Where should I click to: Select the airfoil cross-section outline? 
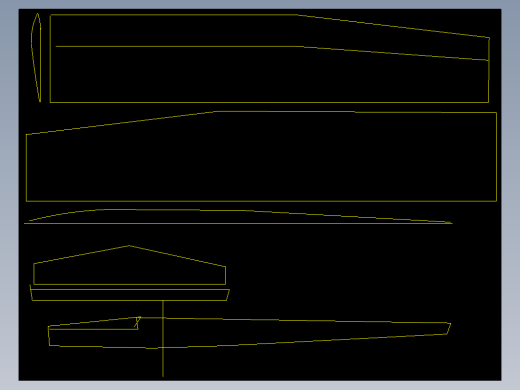click(36, 58)
